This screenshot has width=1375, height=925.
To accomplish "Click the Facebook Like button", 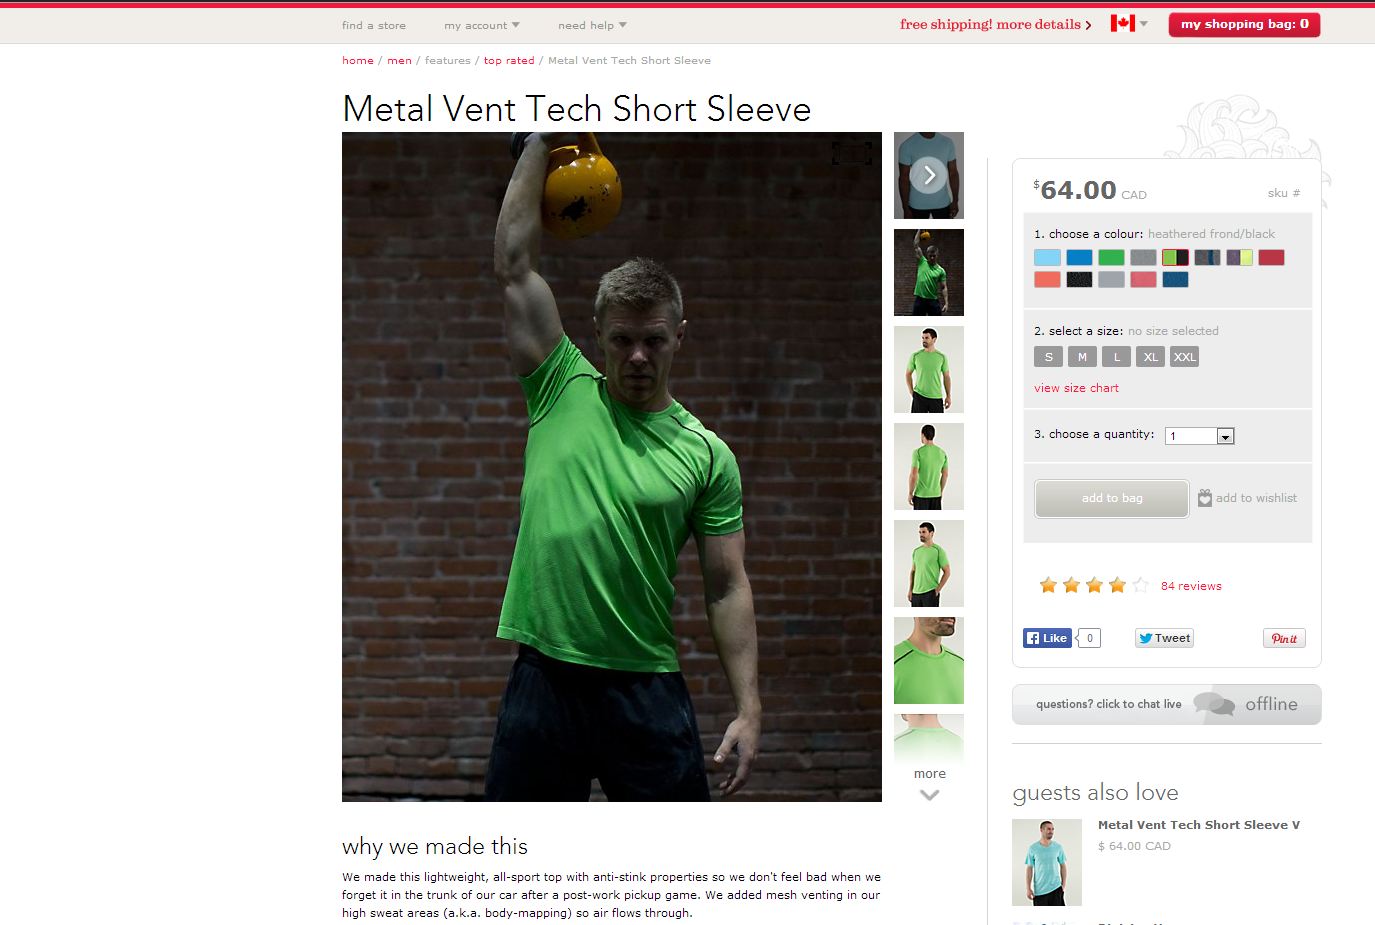I will click(1047, 638).
